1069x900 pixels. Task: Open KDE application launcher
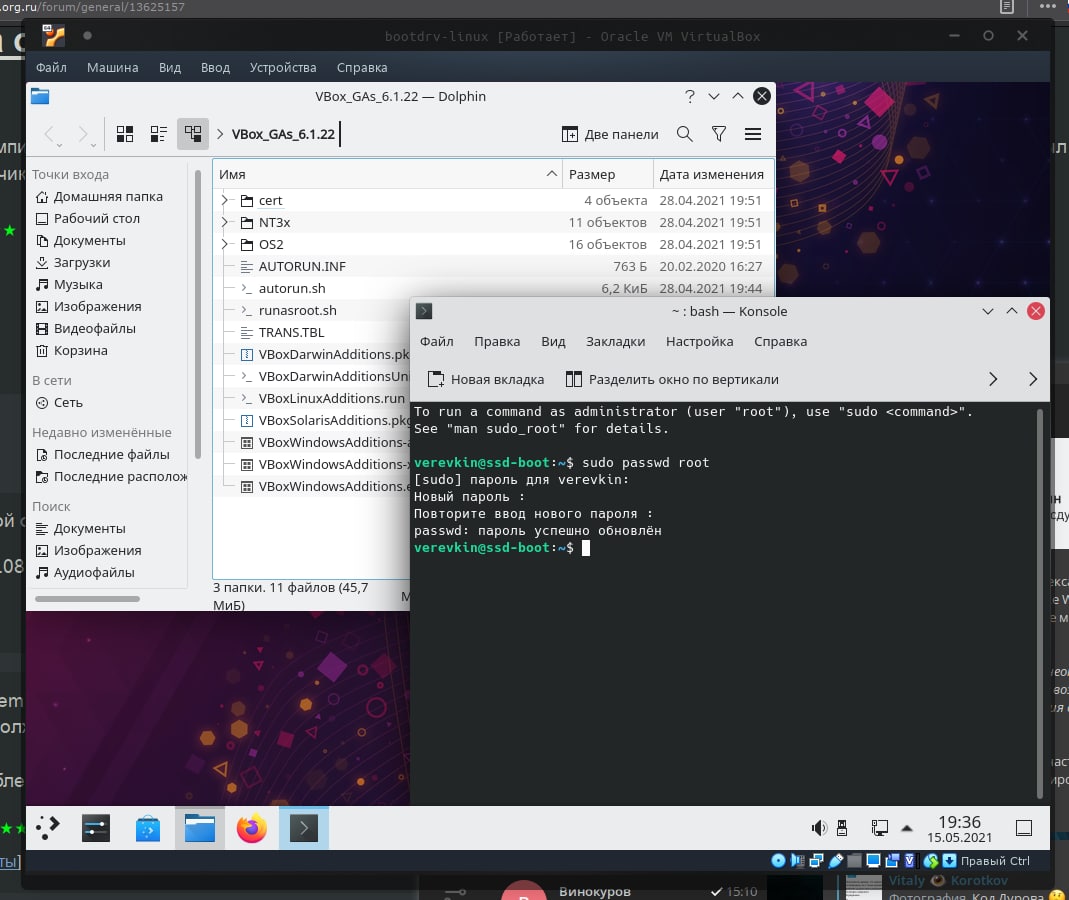[48, 828]
